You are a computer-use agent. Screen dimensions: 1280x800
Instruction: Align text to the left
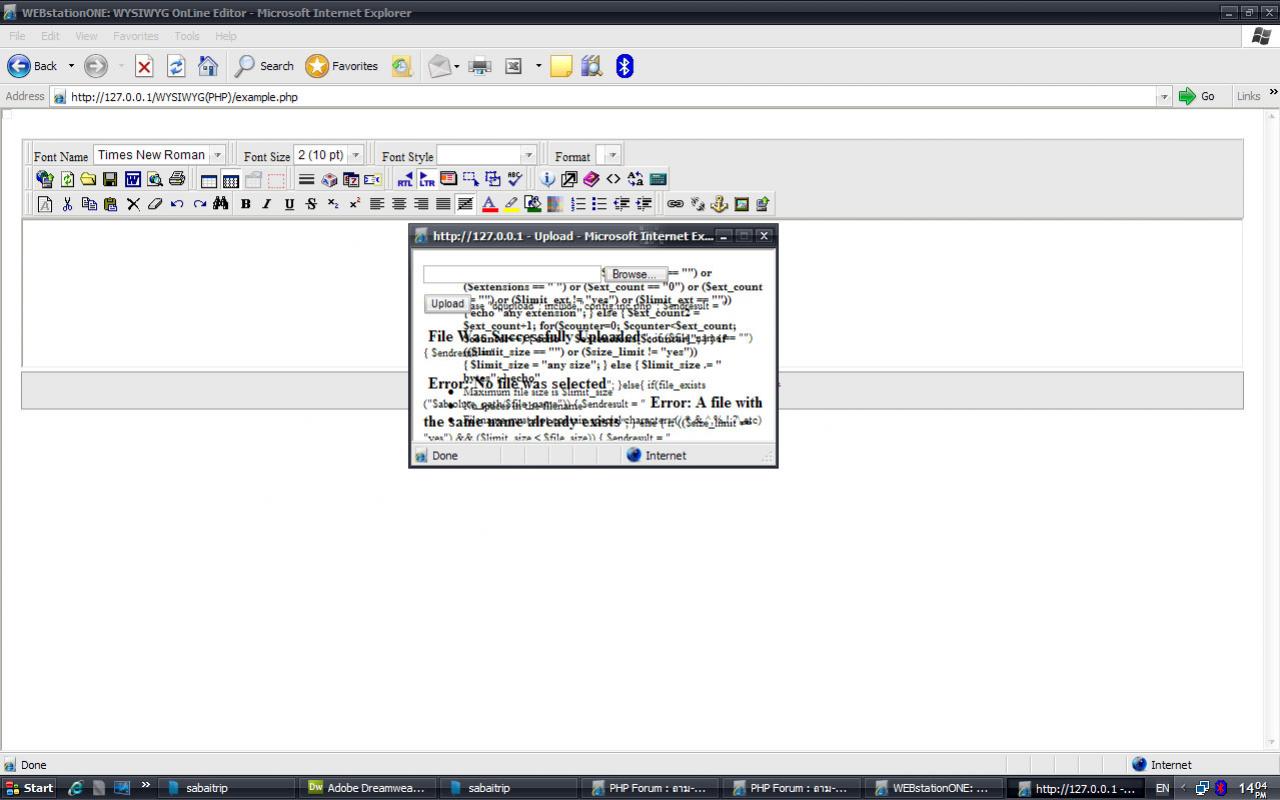[x=377, y=204]
